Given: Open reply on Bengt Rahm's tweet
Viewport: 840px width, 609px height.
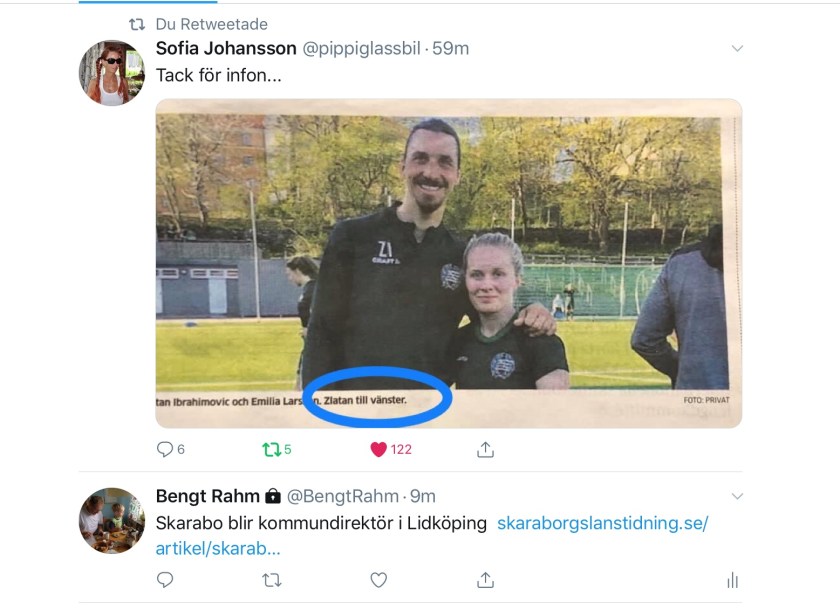Looking at the screenshot, I should pyautogui.click(x=164, y=580).
